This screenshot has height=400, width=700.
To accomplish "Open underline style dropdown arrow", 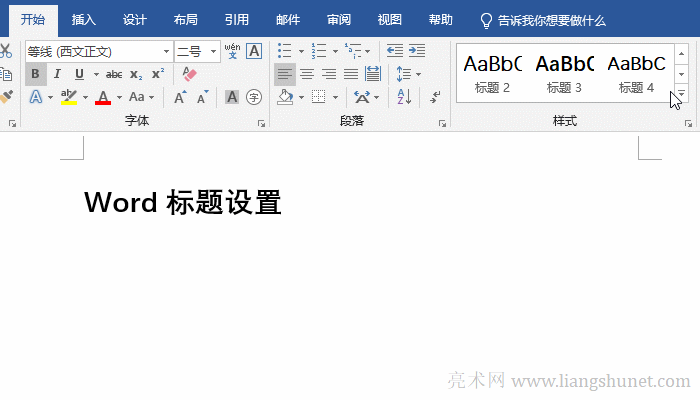I will coord(96,75).
